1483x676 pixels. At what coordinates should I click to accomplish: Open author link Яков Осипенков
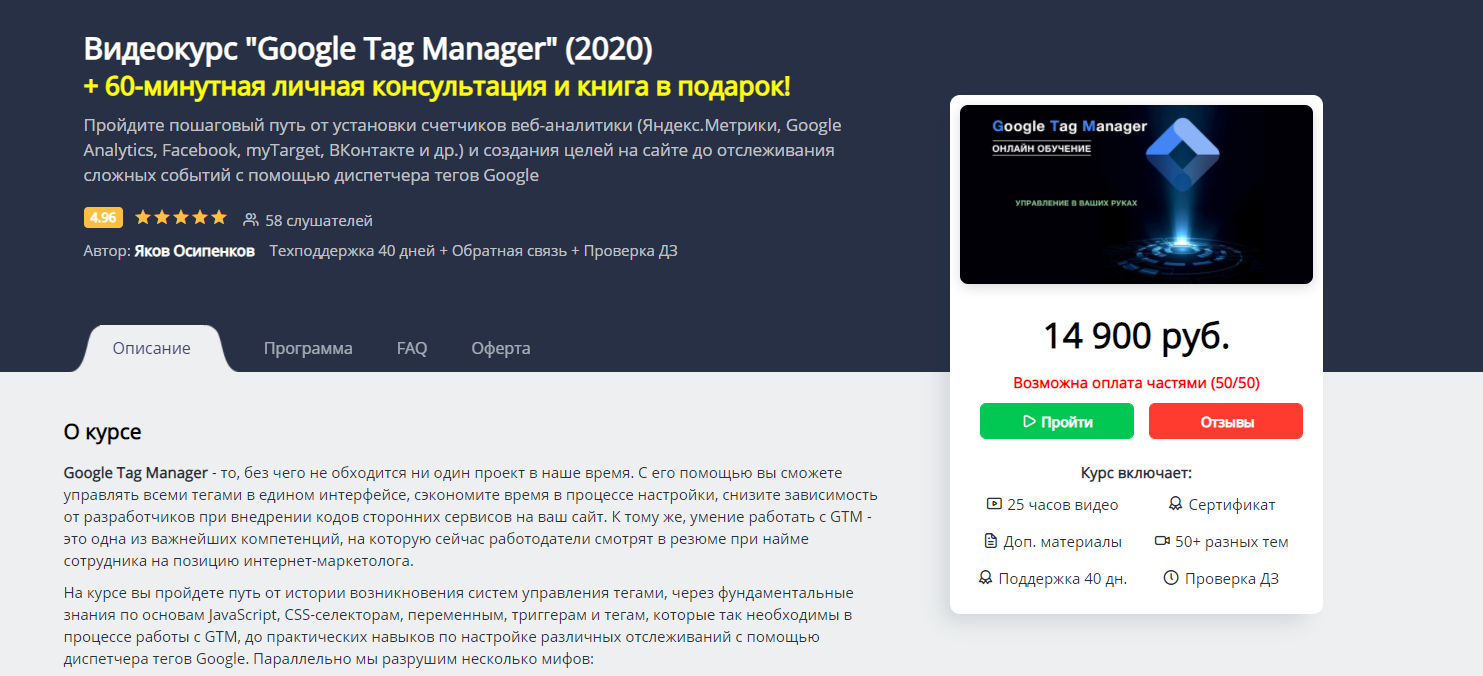pyautogui.click(x=194, y=250)
